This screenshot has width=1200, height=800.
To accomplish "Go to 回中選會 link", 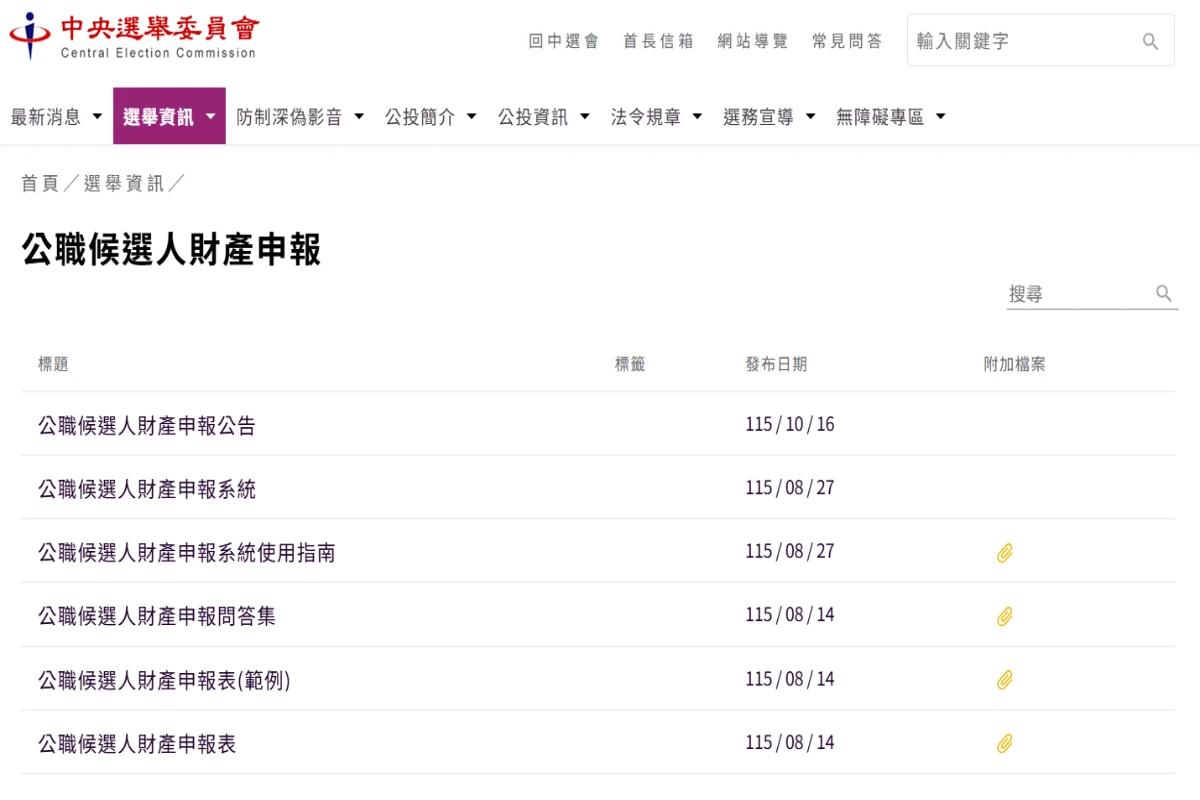I will (564, 41).
